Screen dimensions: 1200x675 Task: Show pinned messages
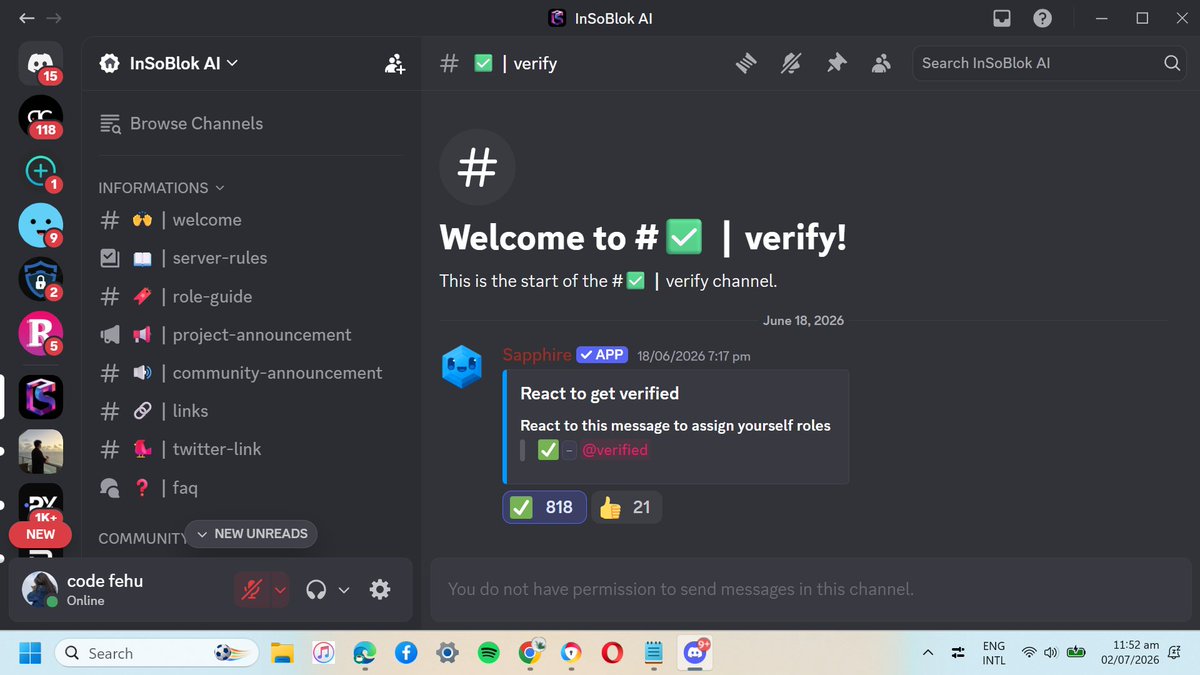[x=836, y=64]
